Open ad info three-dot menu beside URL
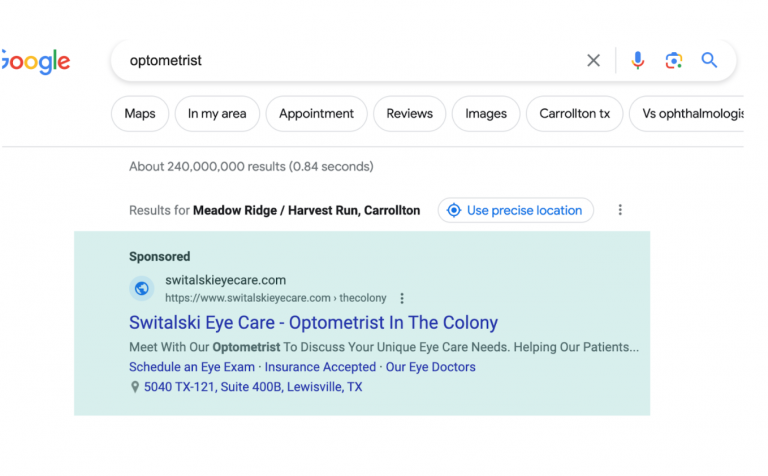The height and width of the screenshot is (476, 768). pos(402,298)
